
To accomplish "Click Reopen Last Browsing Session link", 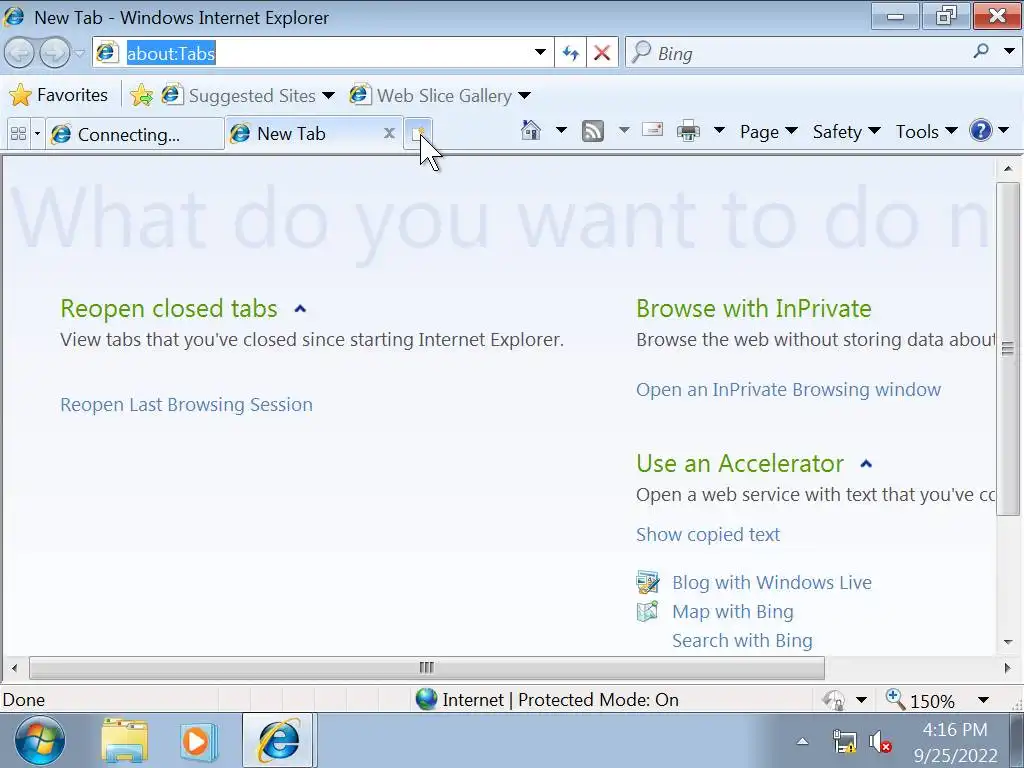I will point(186,404).
